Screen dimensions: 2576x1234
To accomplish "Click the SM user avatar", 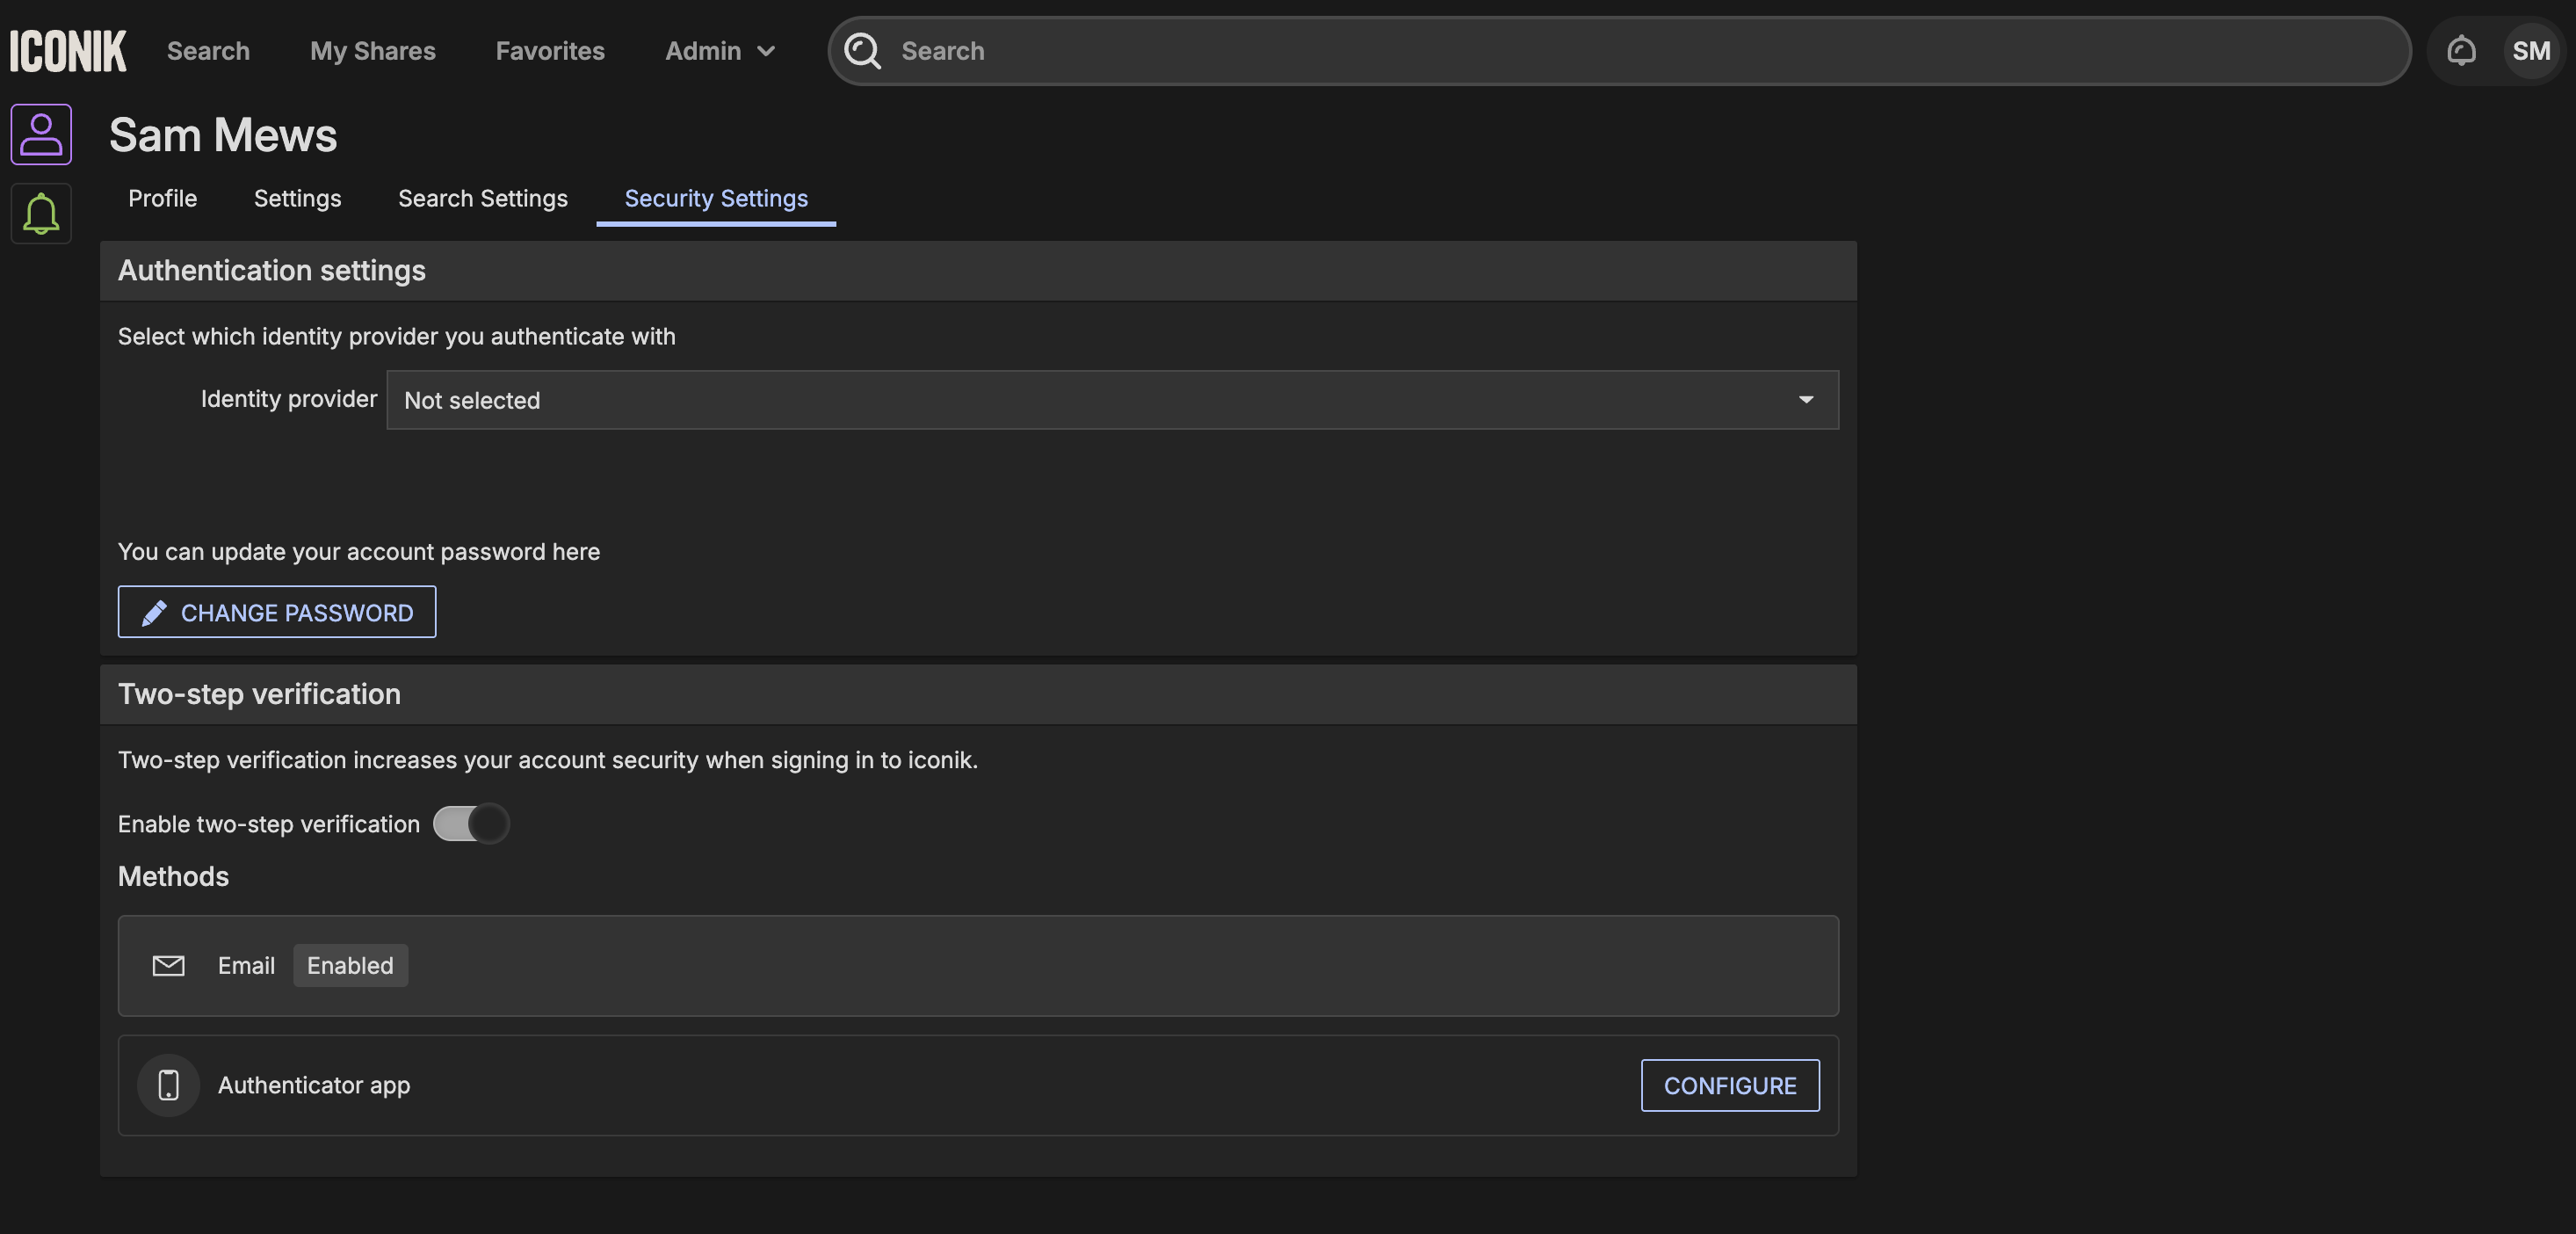I will point(2530,51).
